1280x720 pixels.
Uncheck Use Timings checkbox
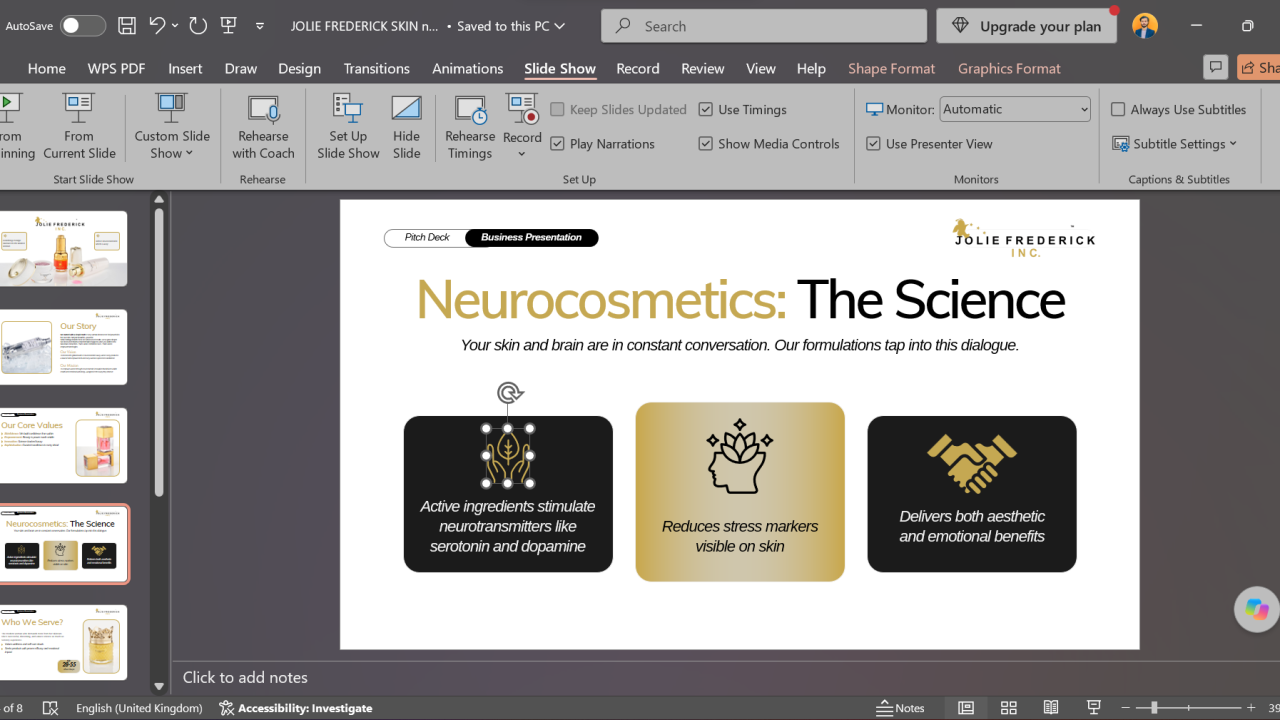pos(706,110)
